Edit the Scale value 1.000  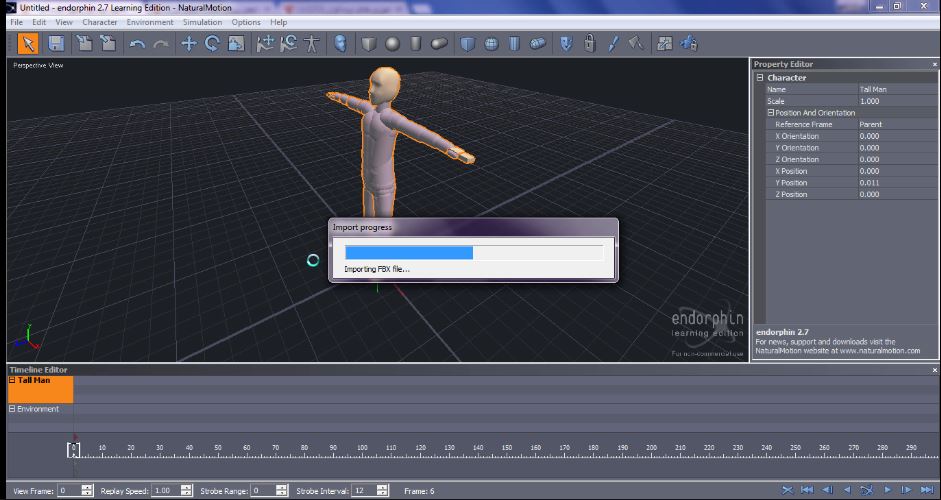[x=896, y=101]
